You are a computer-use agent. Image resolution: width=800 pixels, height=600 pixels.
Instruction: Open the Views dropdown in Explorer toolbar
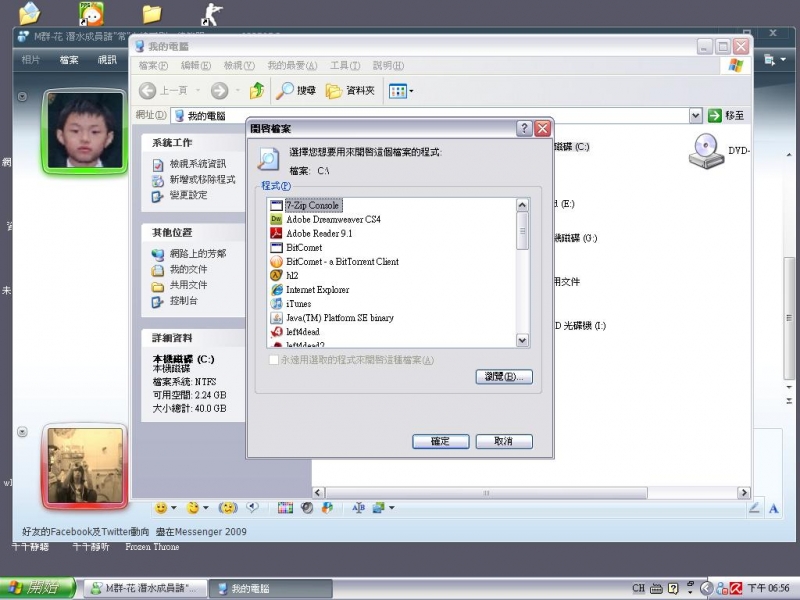click(x=401, y=91)
